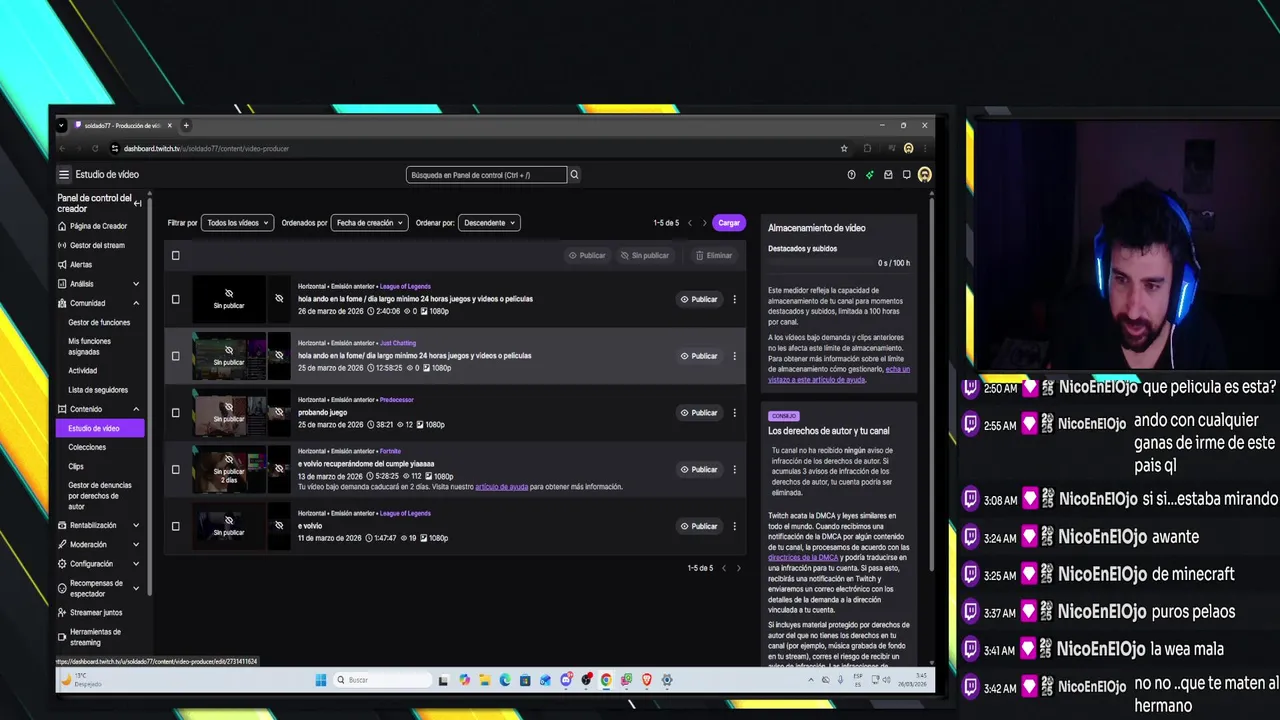
Task: Toggle visibility icon beside probando juego thumbnail
Action: click(279, 412)
